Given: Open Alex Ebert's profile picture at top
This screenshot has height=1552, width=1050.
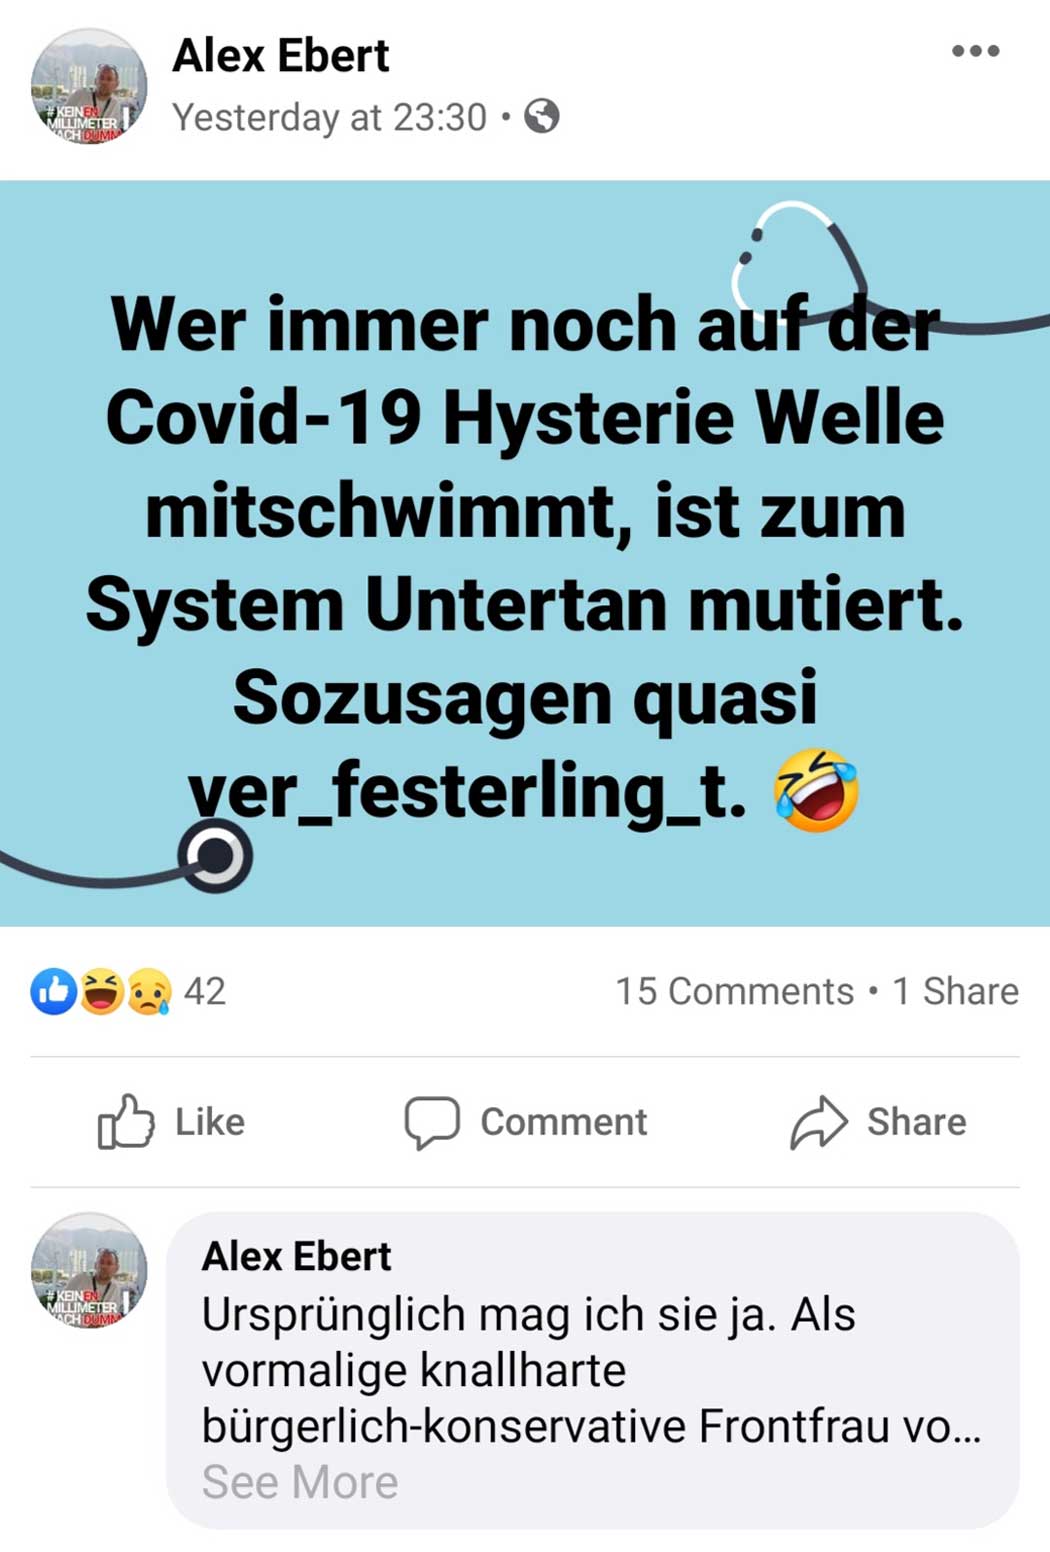Looking at the screenshot, I should [x=89, y=87].
